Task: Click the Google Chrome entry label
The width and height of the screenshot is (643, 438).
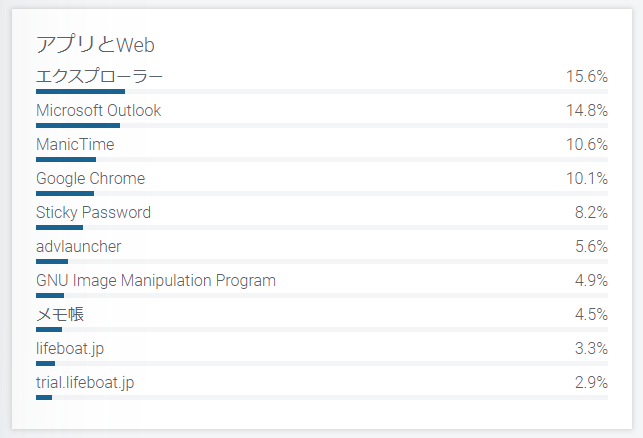Action: pos(91,179)
